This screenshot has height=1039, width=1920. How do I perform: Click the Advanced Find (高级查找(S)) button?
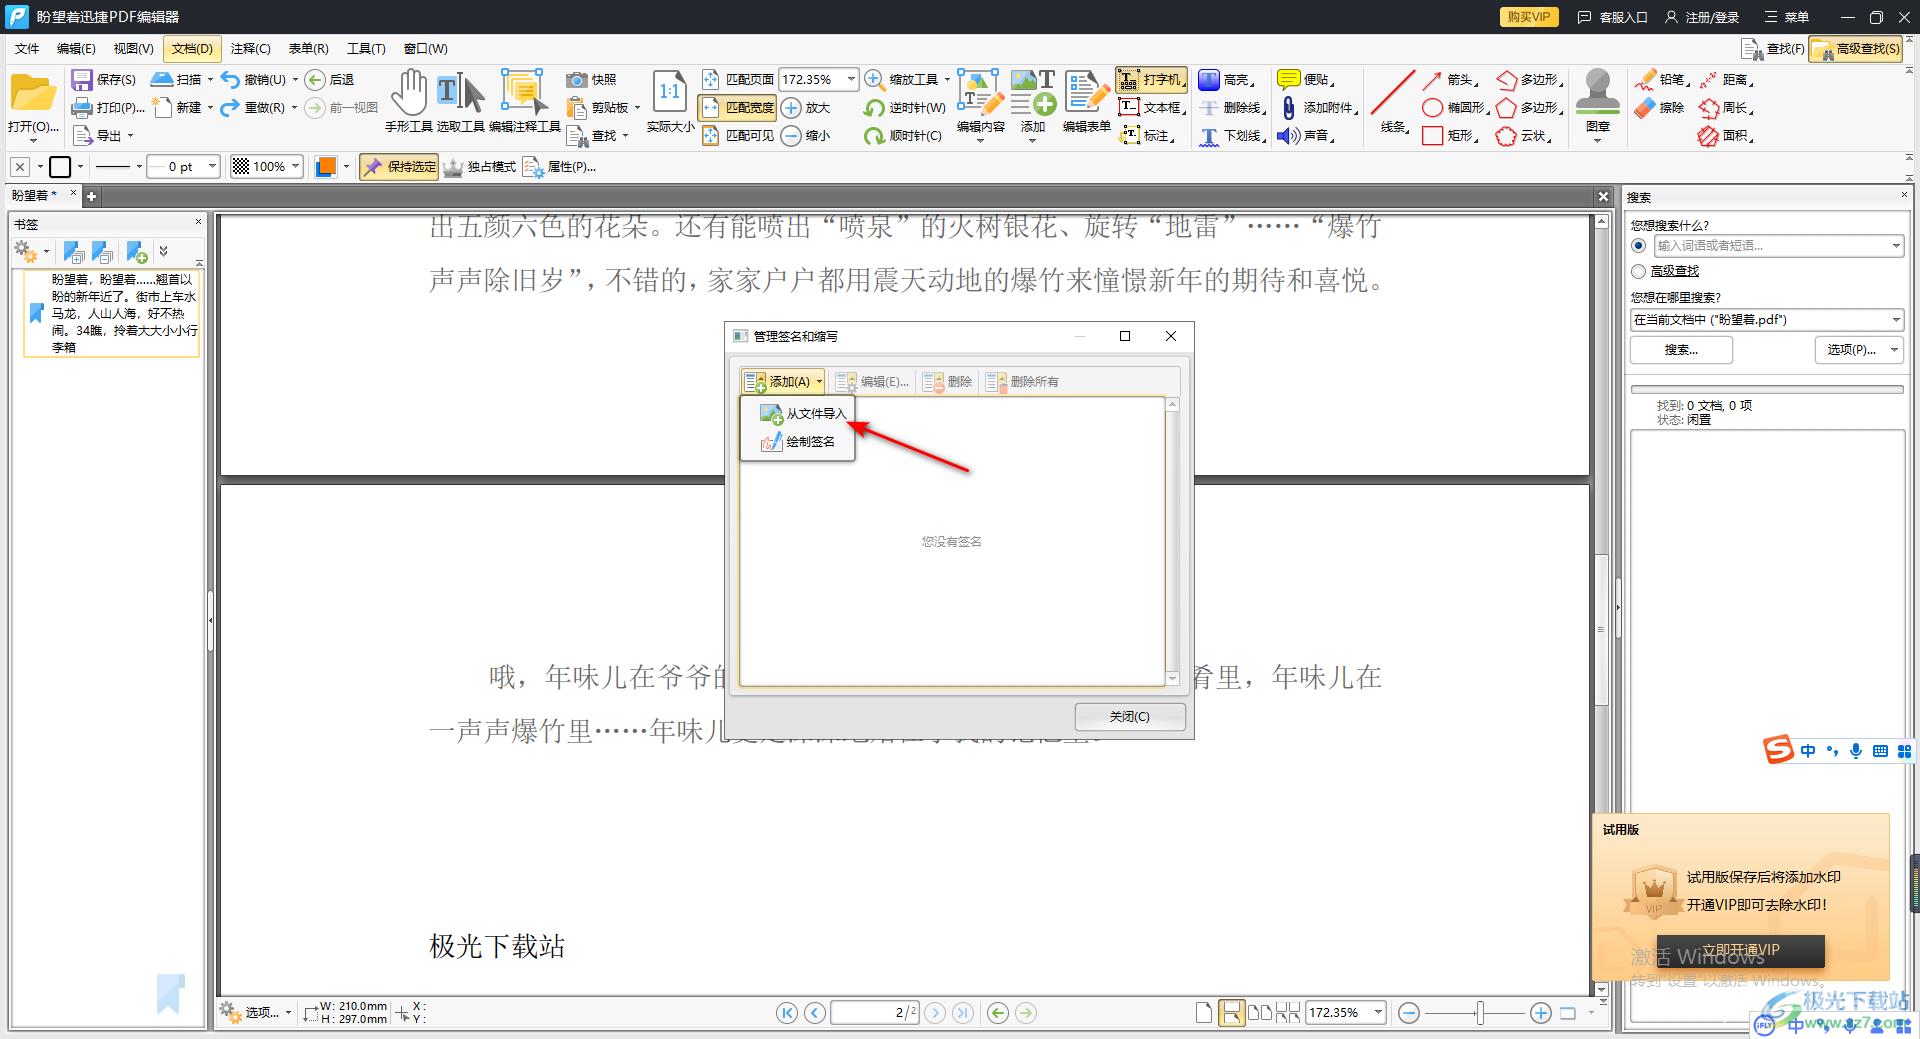coord(1855,48)
